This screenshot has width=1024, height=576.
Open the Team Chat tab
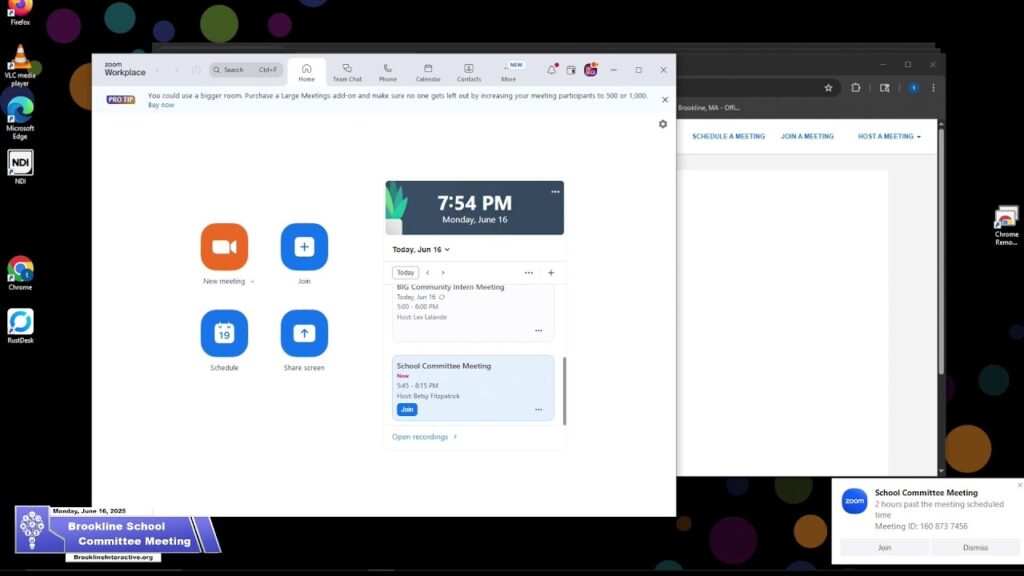tap(347, 72)
